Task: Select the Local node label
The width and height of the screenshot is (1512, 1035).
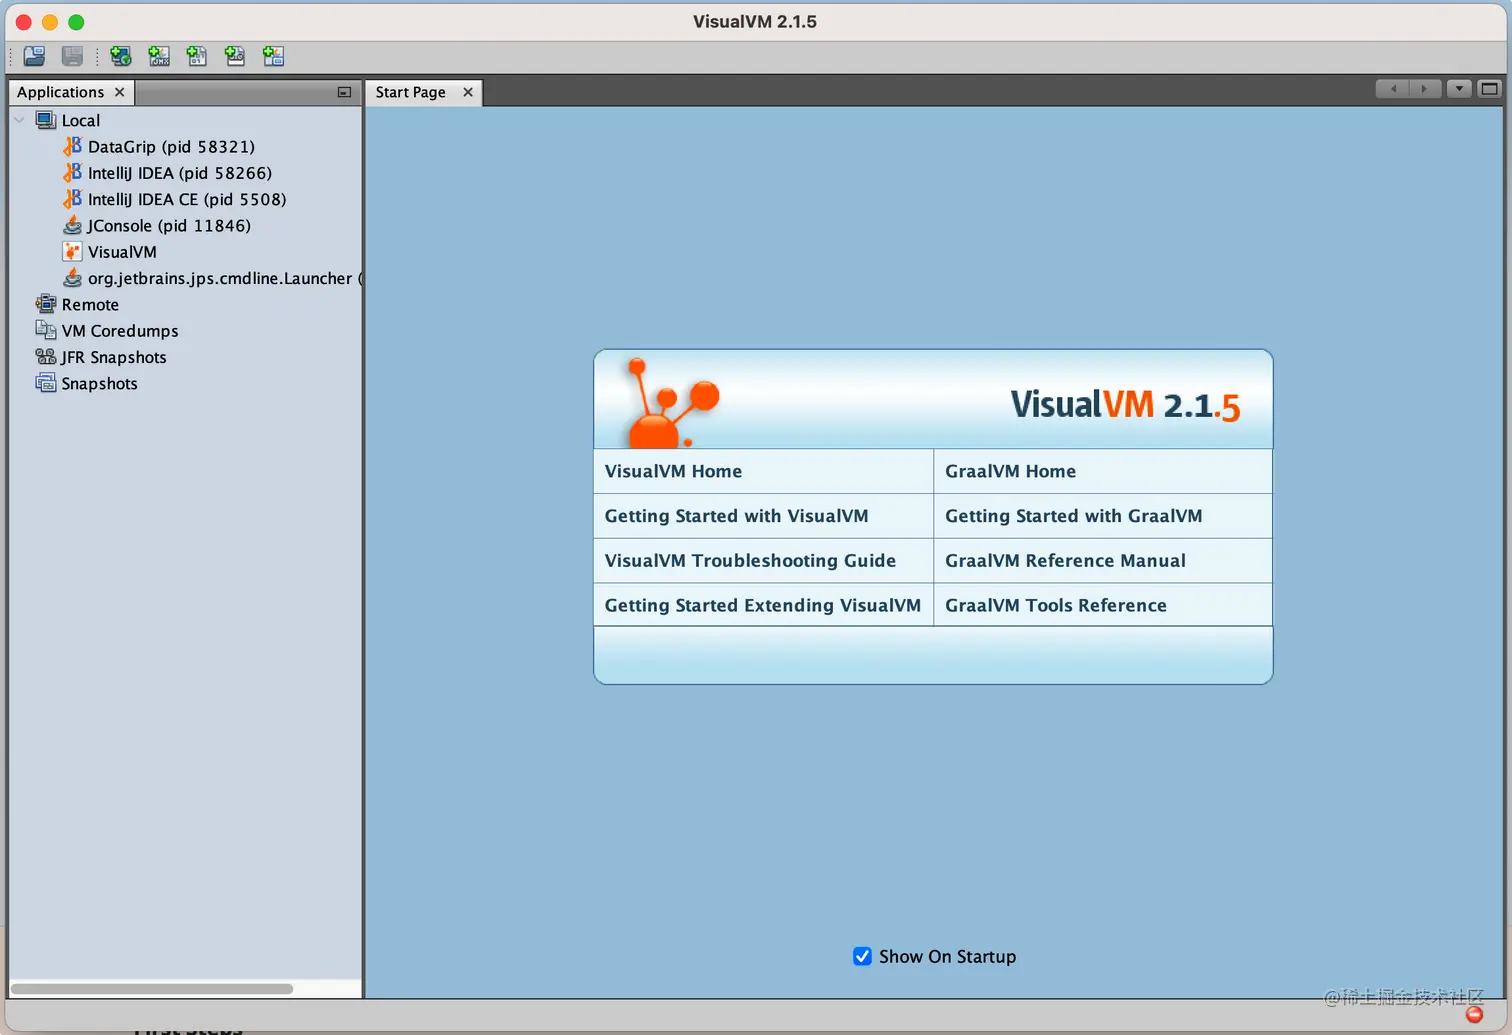Action: point(81,120)
